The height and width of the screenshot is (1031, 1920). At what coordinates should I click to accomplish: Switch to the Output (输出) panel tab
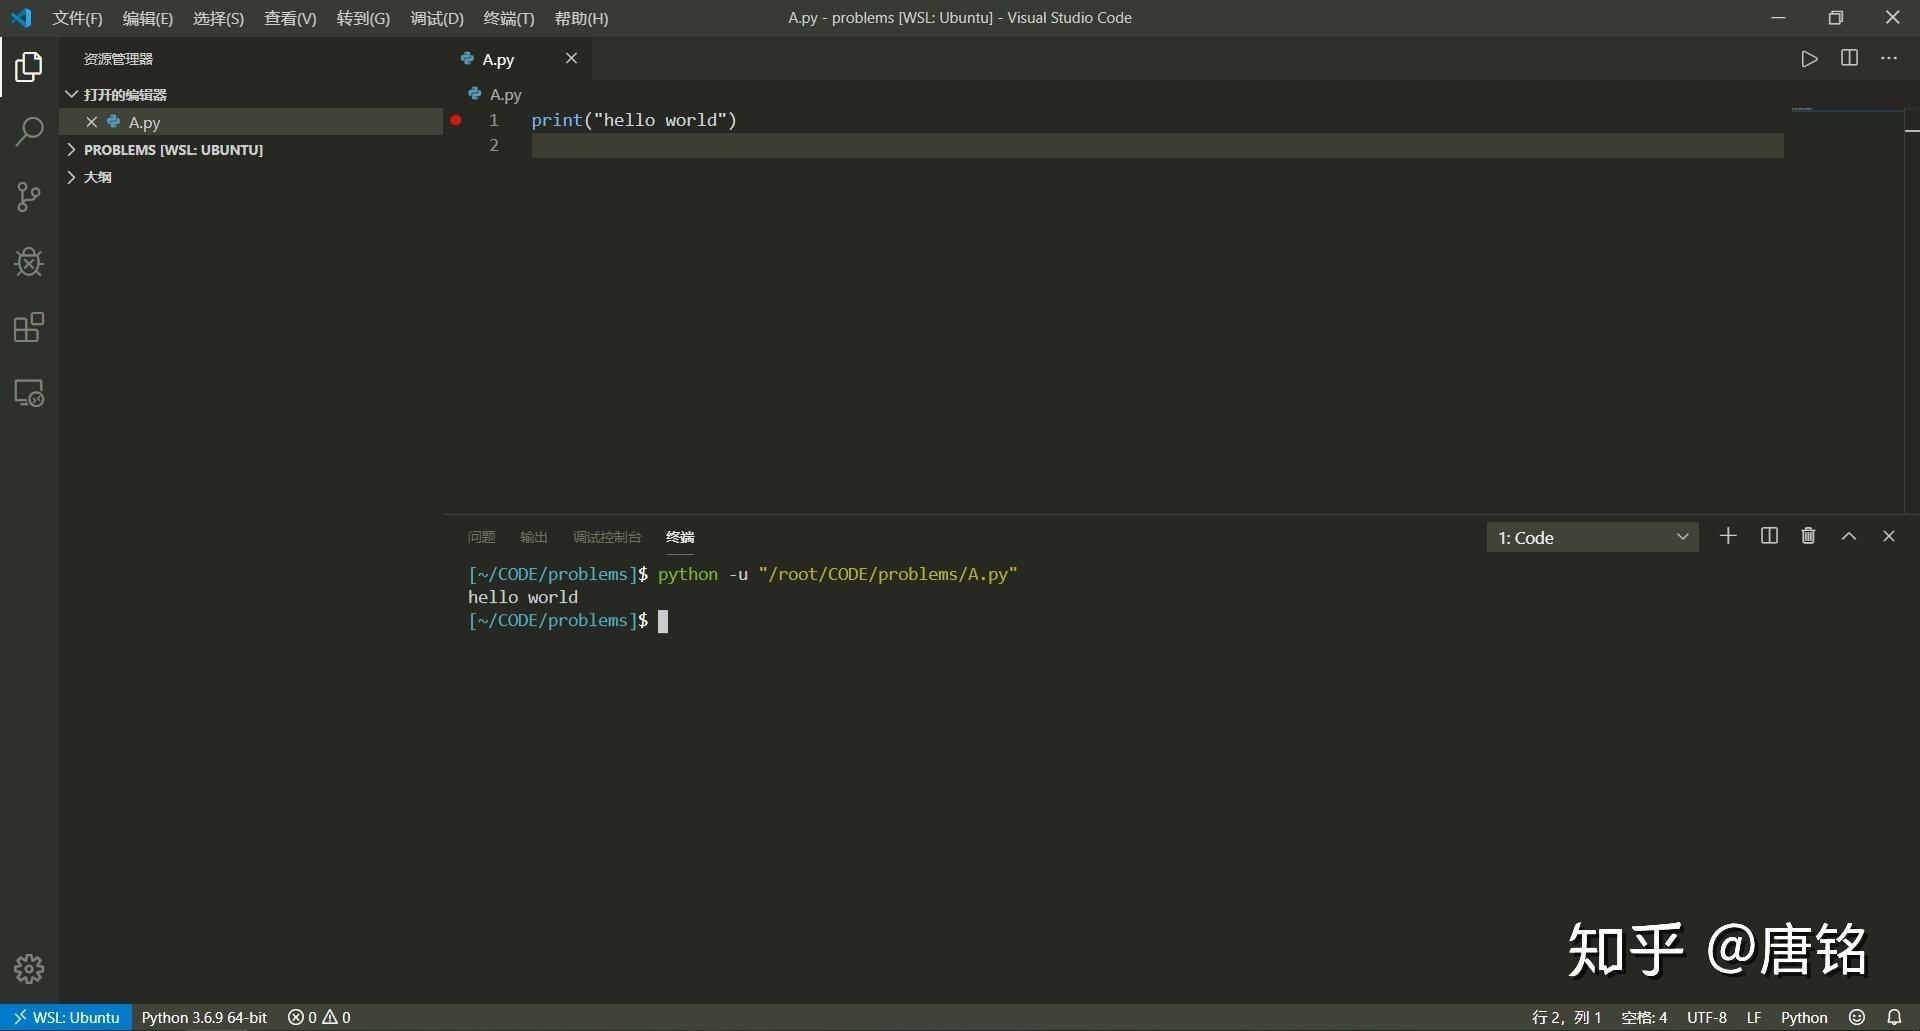[x=533, y=537]
